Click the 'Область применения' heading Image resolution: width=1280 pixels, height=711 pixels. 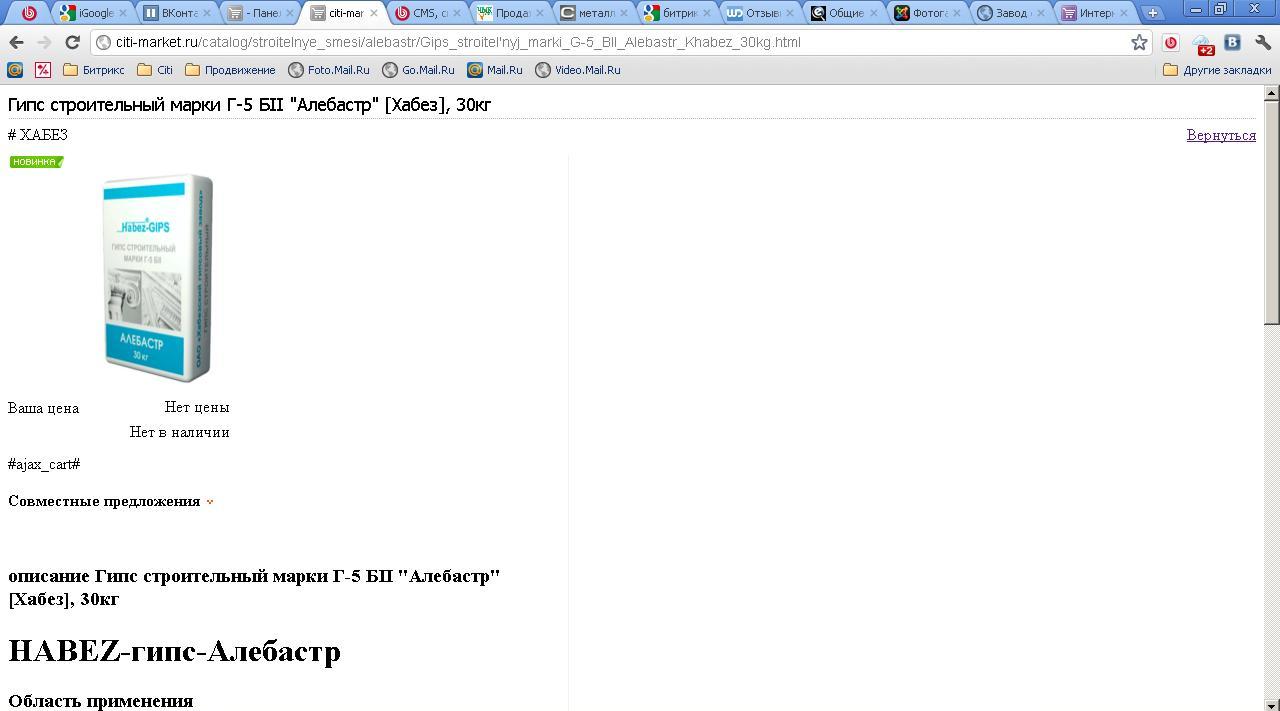(x=100, y=700)
